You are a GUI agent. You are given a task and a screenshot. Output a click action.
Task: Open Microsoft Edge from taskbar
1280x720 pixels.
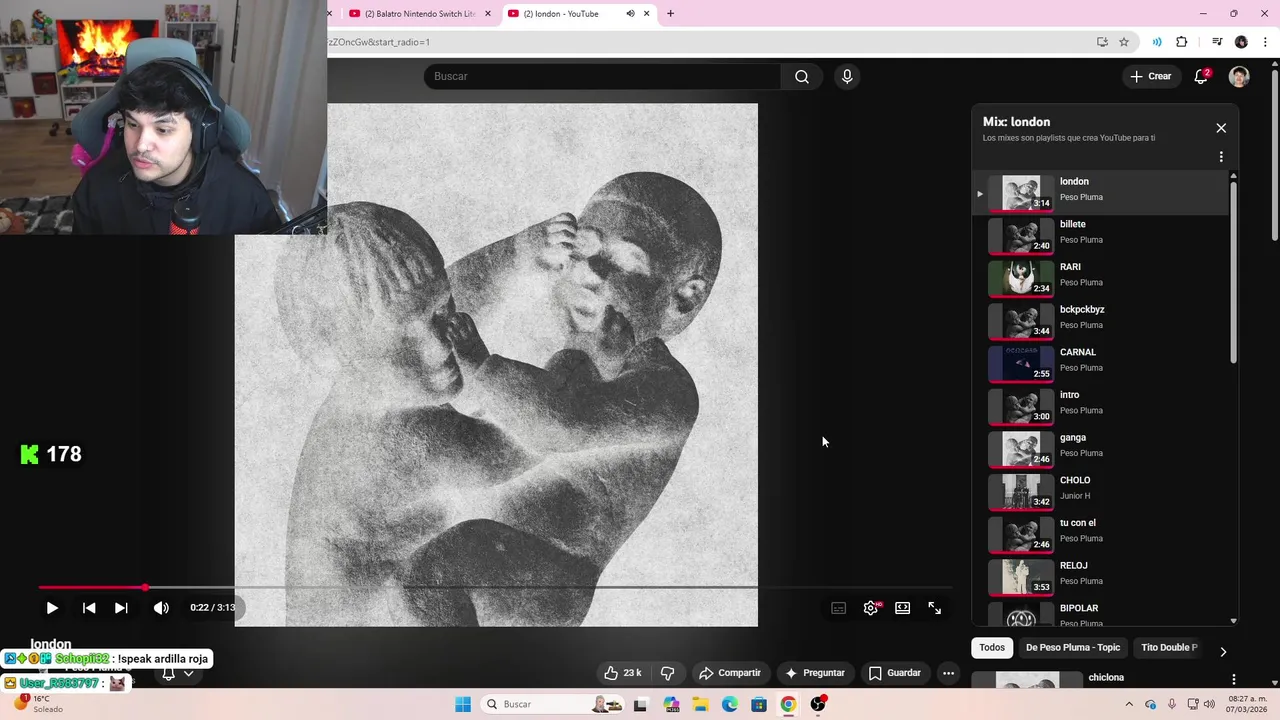point(730,704)
